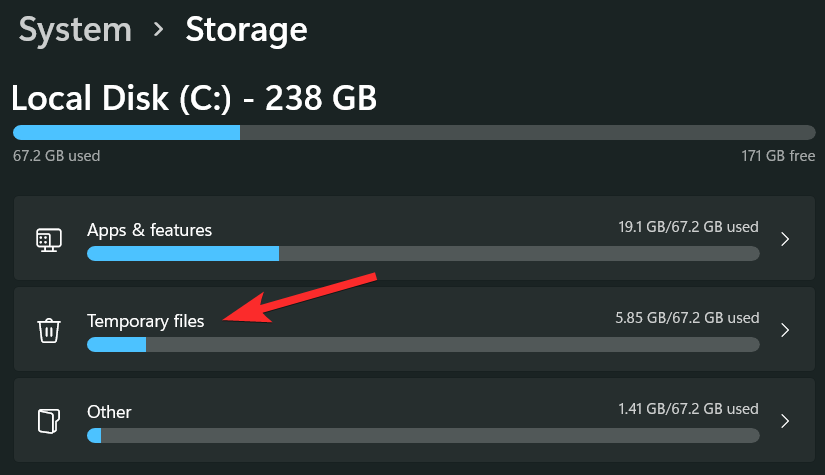825x475 pixels.
Task: Click the breadcrumb separator chevron after System
Action: (x=158, y=31)
